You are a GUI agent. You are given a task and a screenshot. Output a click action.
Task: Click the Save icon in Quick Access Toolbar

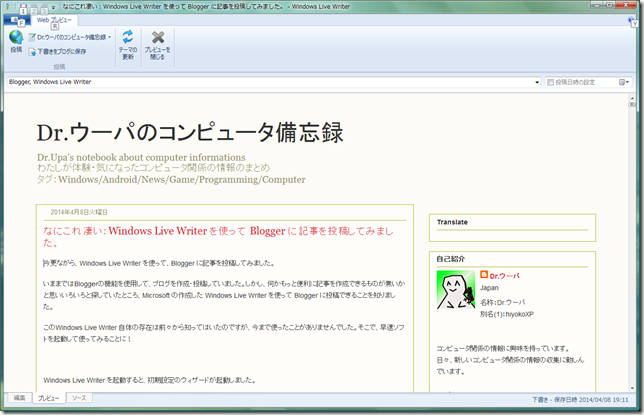click(x=23, y=7)
